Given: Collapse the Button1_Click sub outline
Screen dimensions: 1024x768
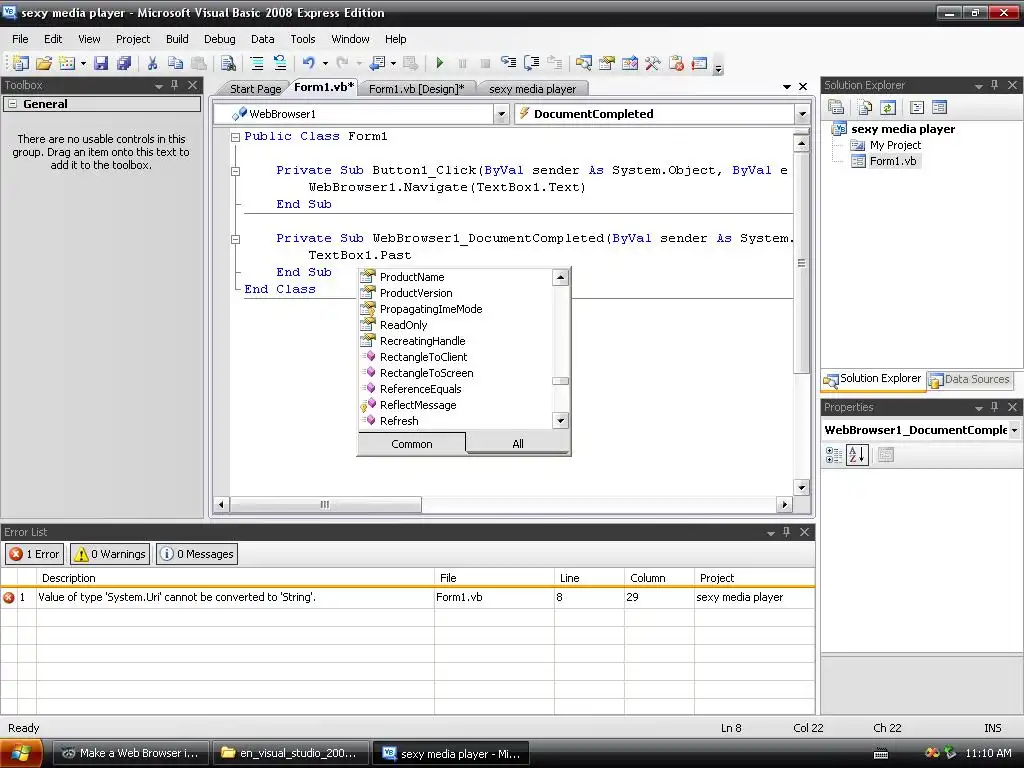Looking at the screenshot, I should (235, 171).
